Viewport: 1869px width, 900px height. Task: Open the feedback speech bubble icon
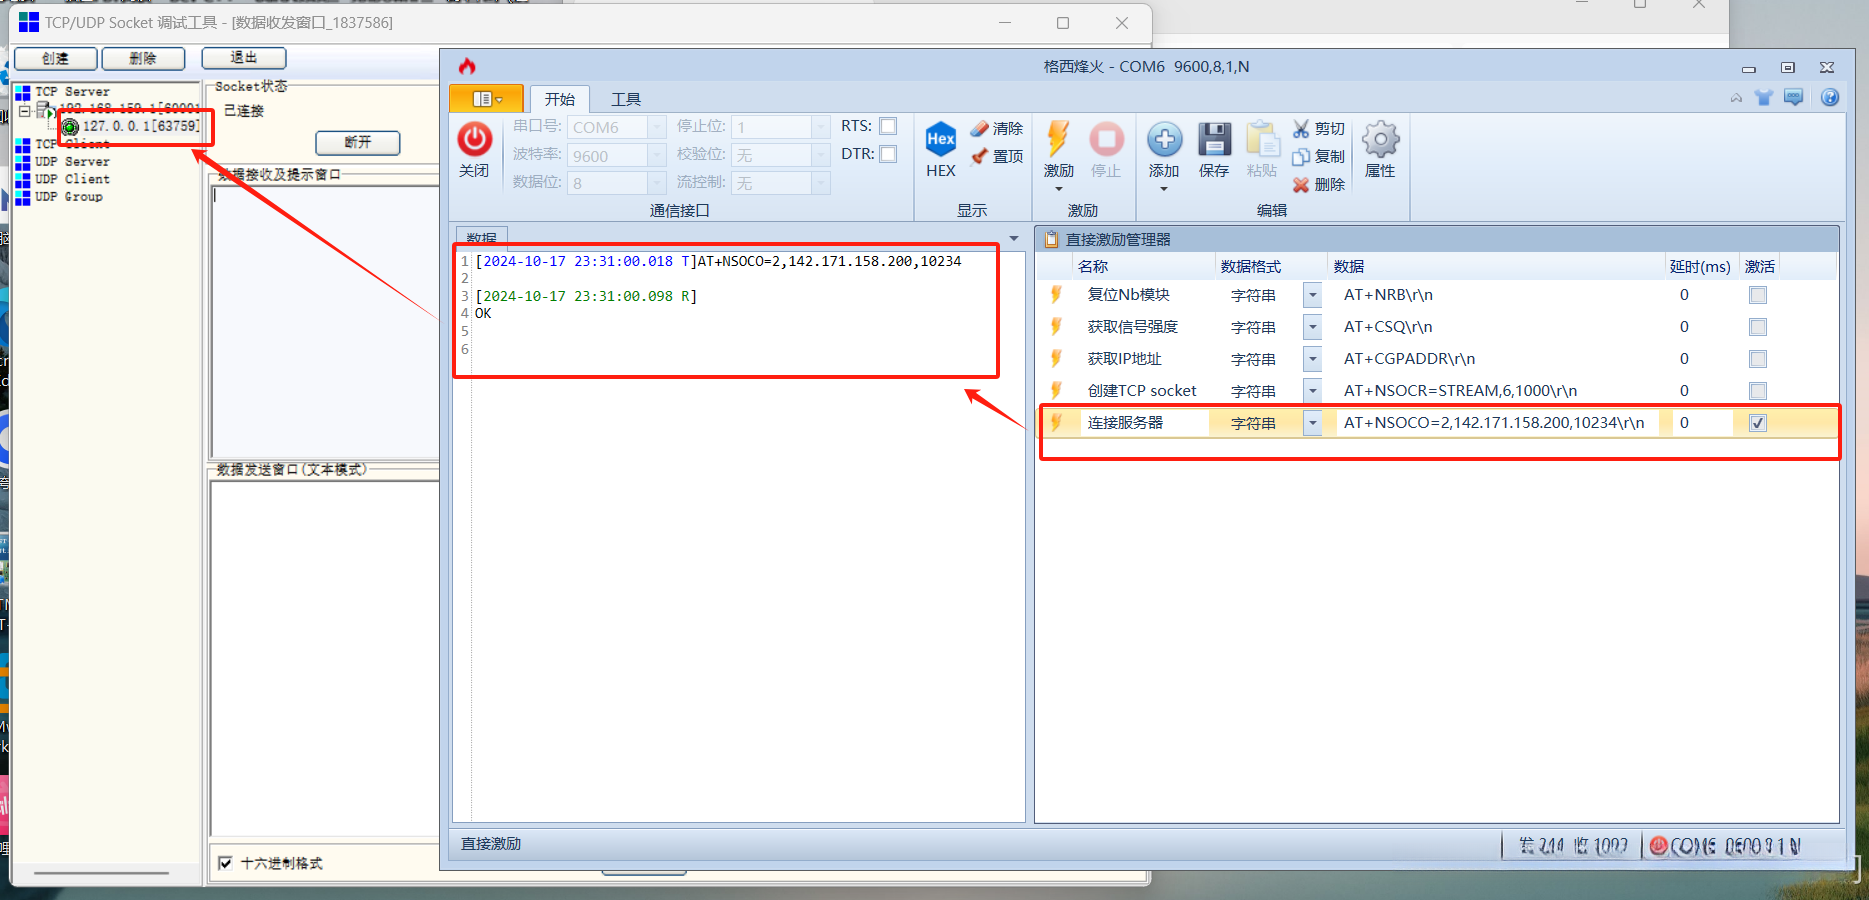(x=1794, y=97)
